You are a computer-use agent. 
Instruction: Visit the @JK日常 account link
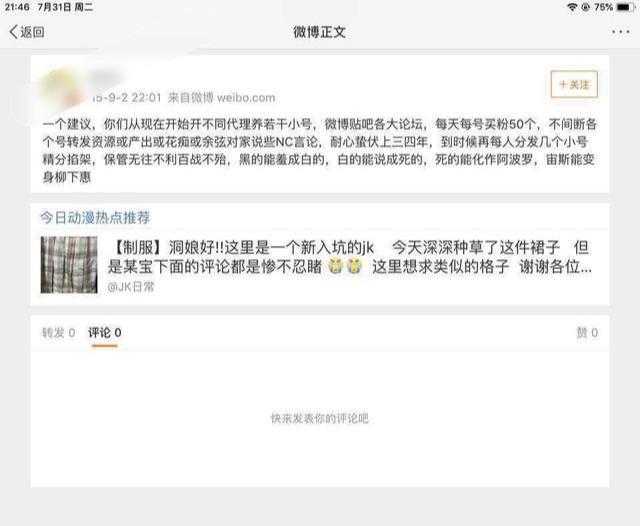[x=131, y=287]
